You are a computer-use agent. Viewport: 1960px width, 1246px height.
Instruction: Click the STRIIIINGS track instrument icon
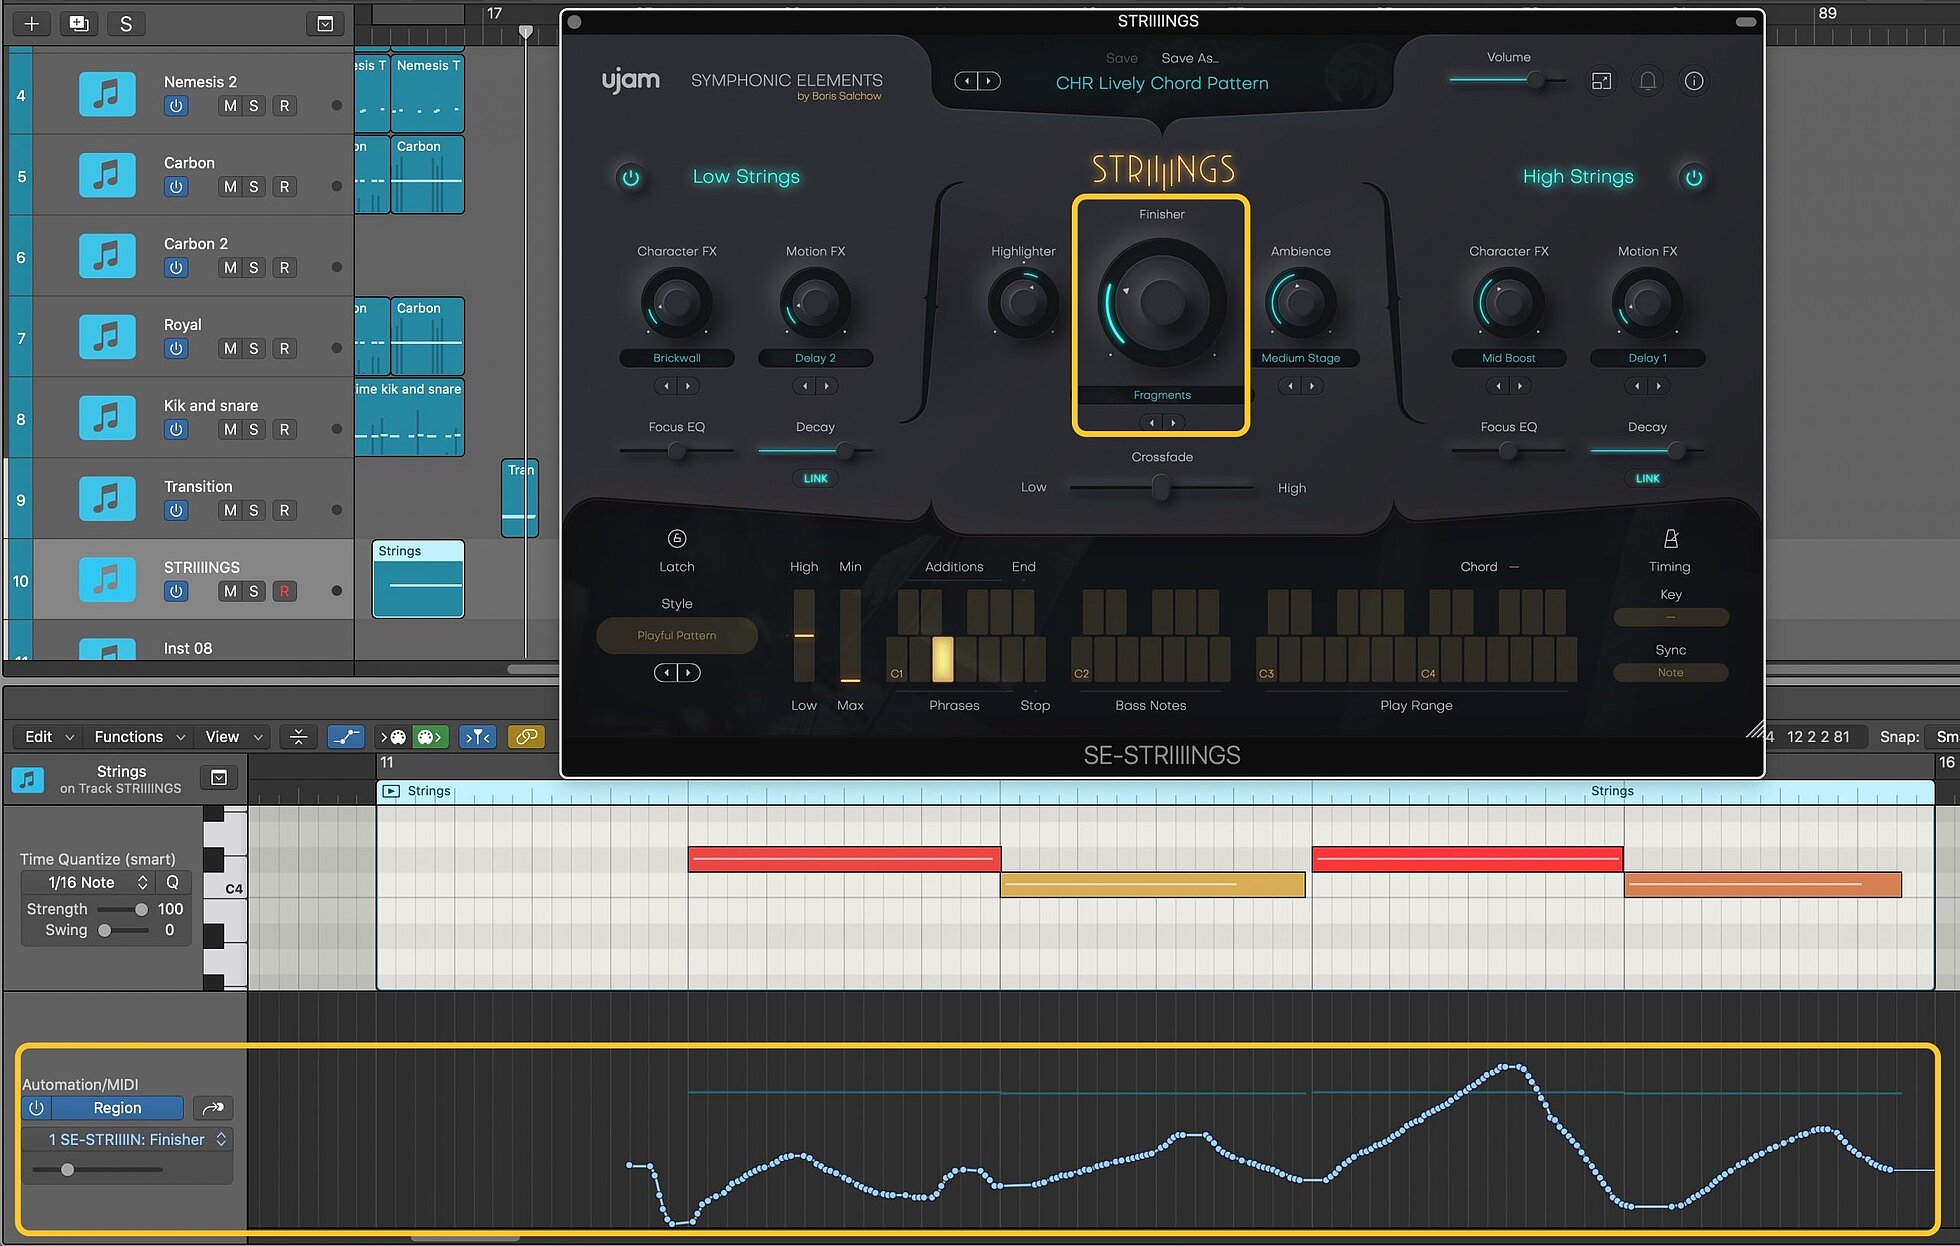[x=107, y=580]
